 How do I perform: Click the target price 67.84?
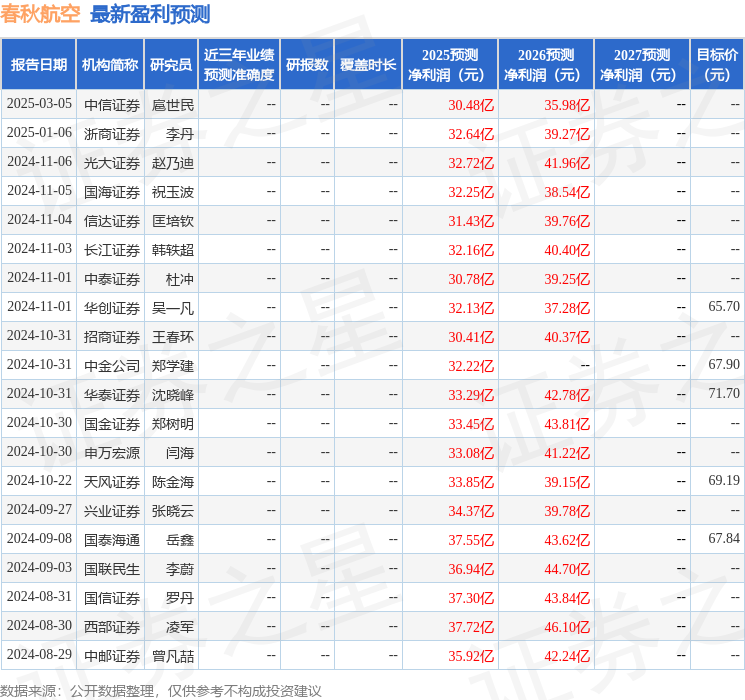(x=724, y=538)
